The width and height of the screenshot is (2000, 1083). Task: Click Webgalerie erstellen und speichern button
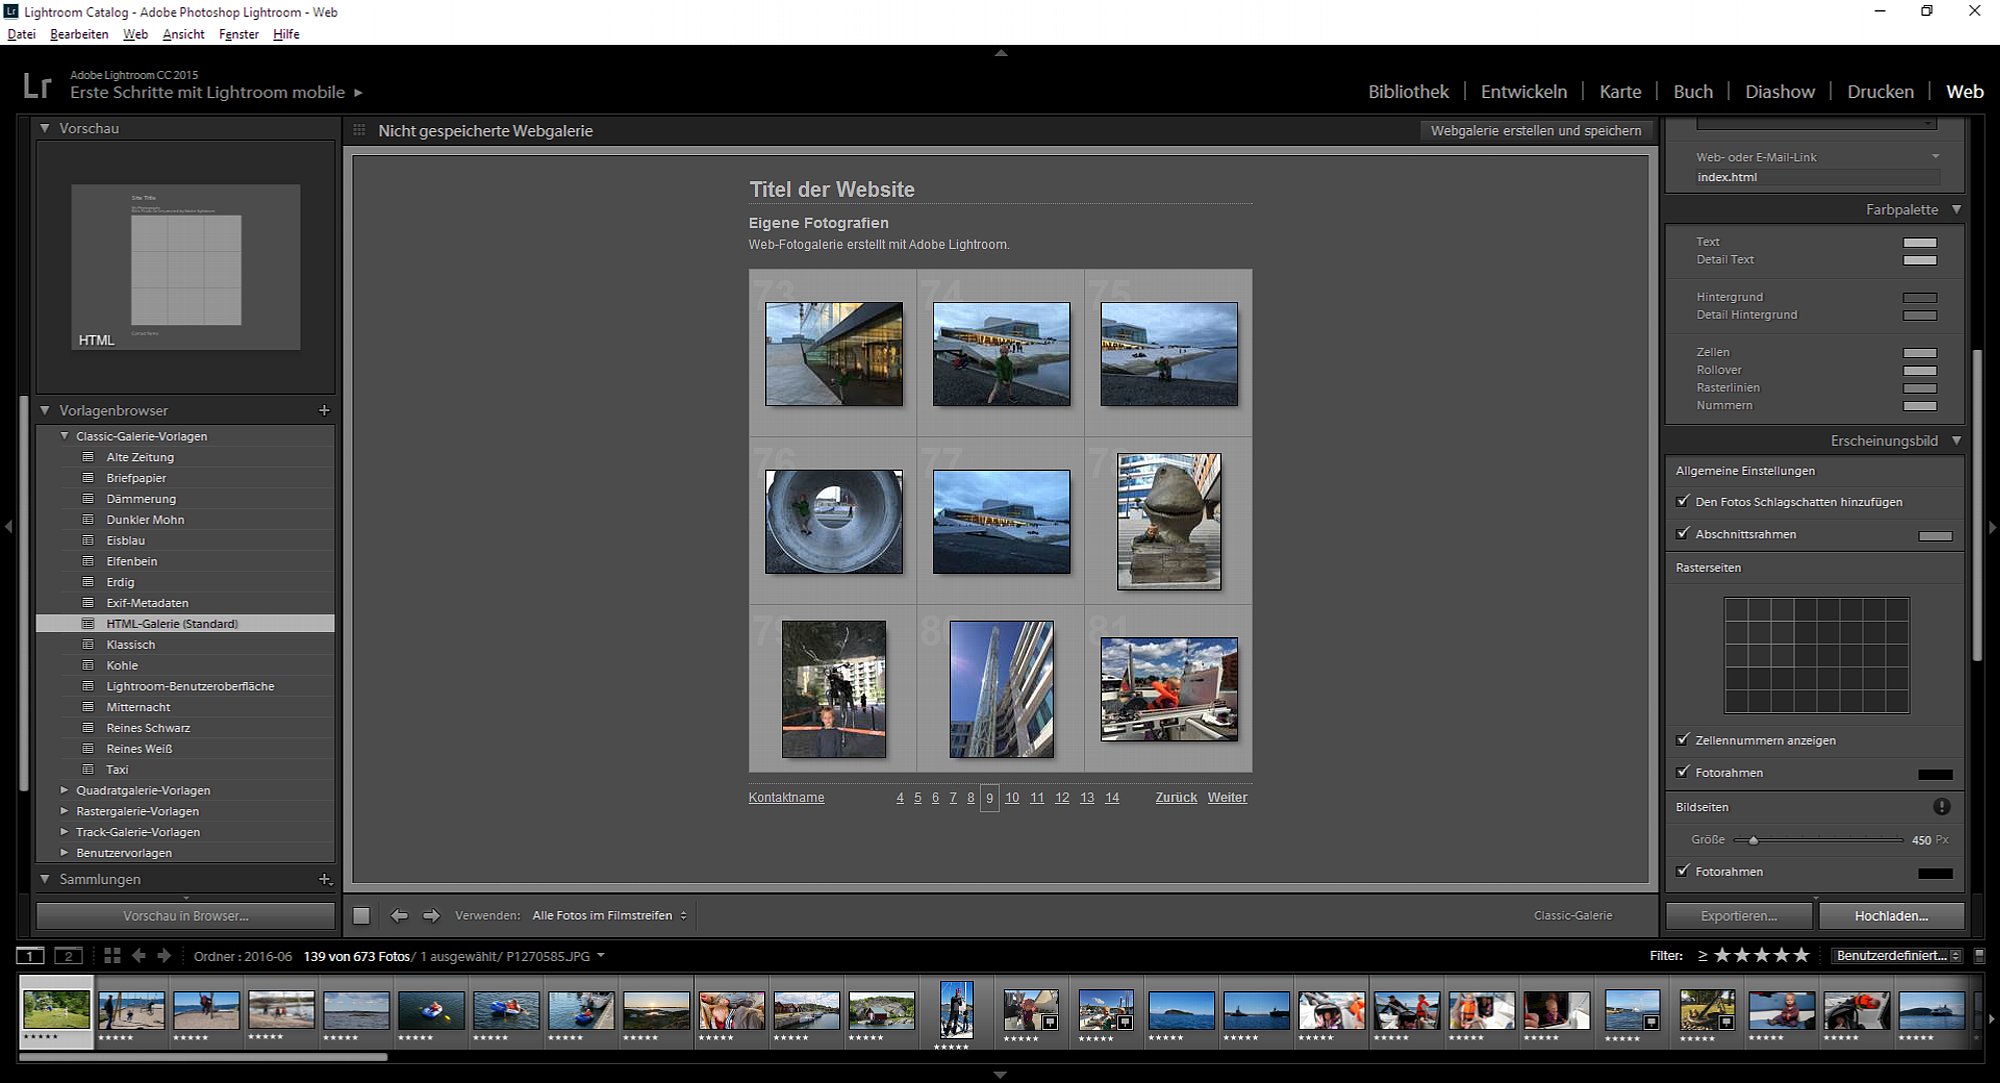pyautogui.click(x=1536, y=130)
